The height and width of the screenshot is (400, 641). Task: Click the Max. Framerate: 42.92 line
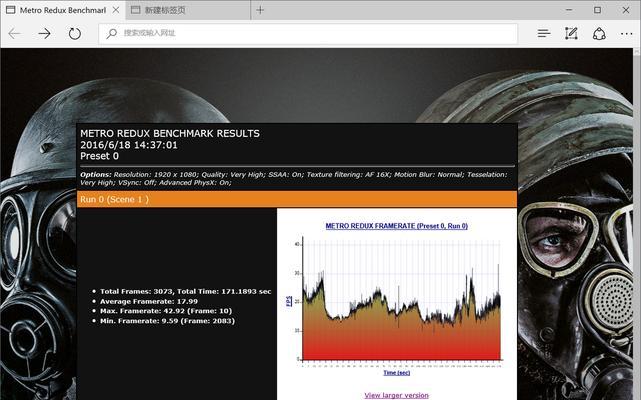[166, 311]
